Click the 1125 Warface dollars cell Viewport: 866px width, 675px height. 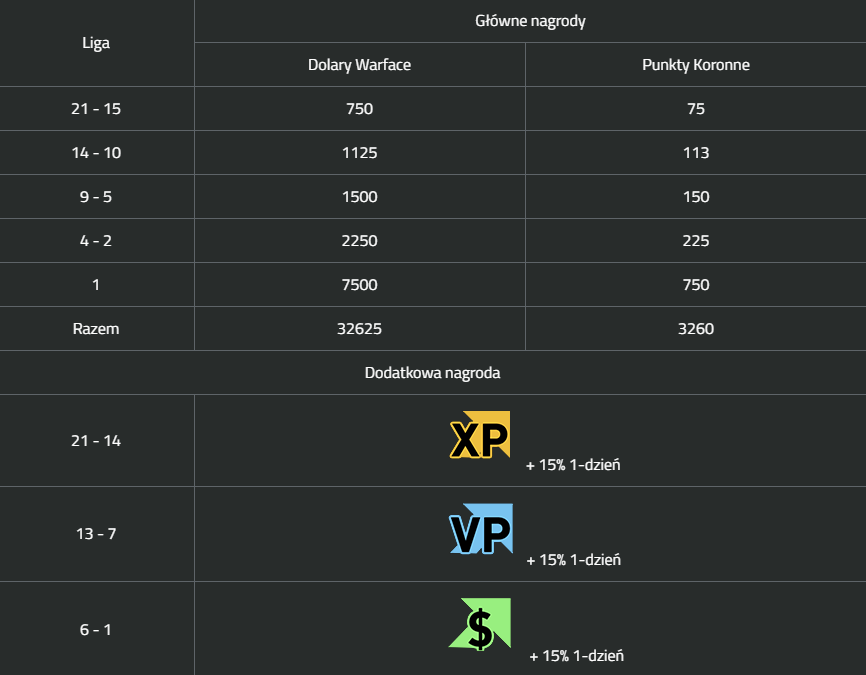[360, 153]
